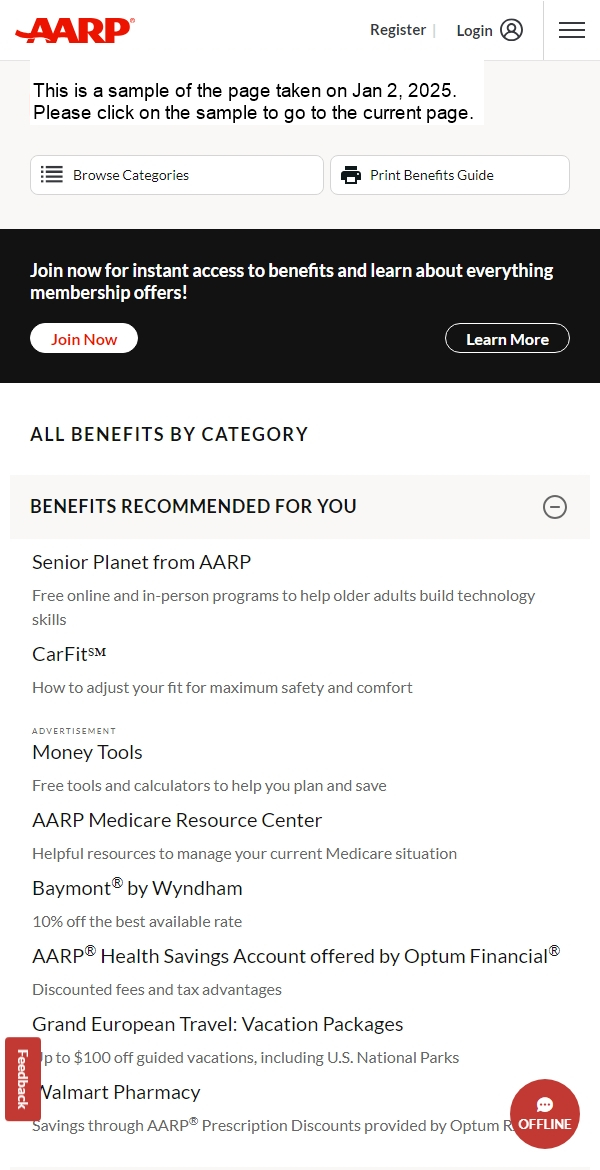Open the Offline chat bubble

point(545,1113)
